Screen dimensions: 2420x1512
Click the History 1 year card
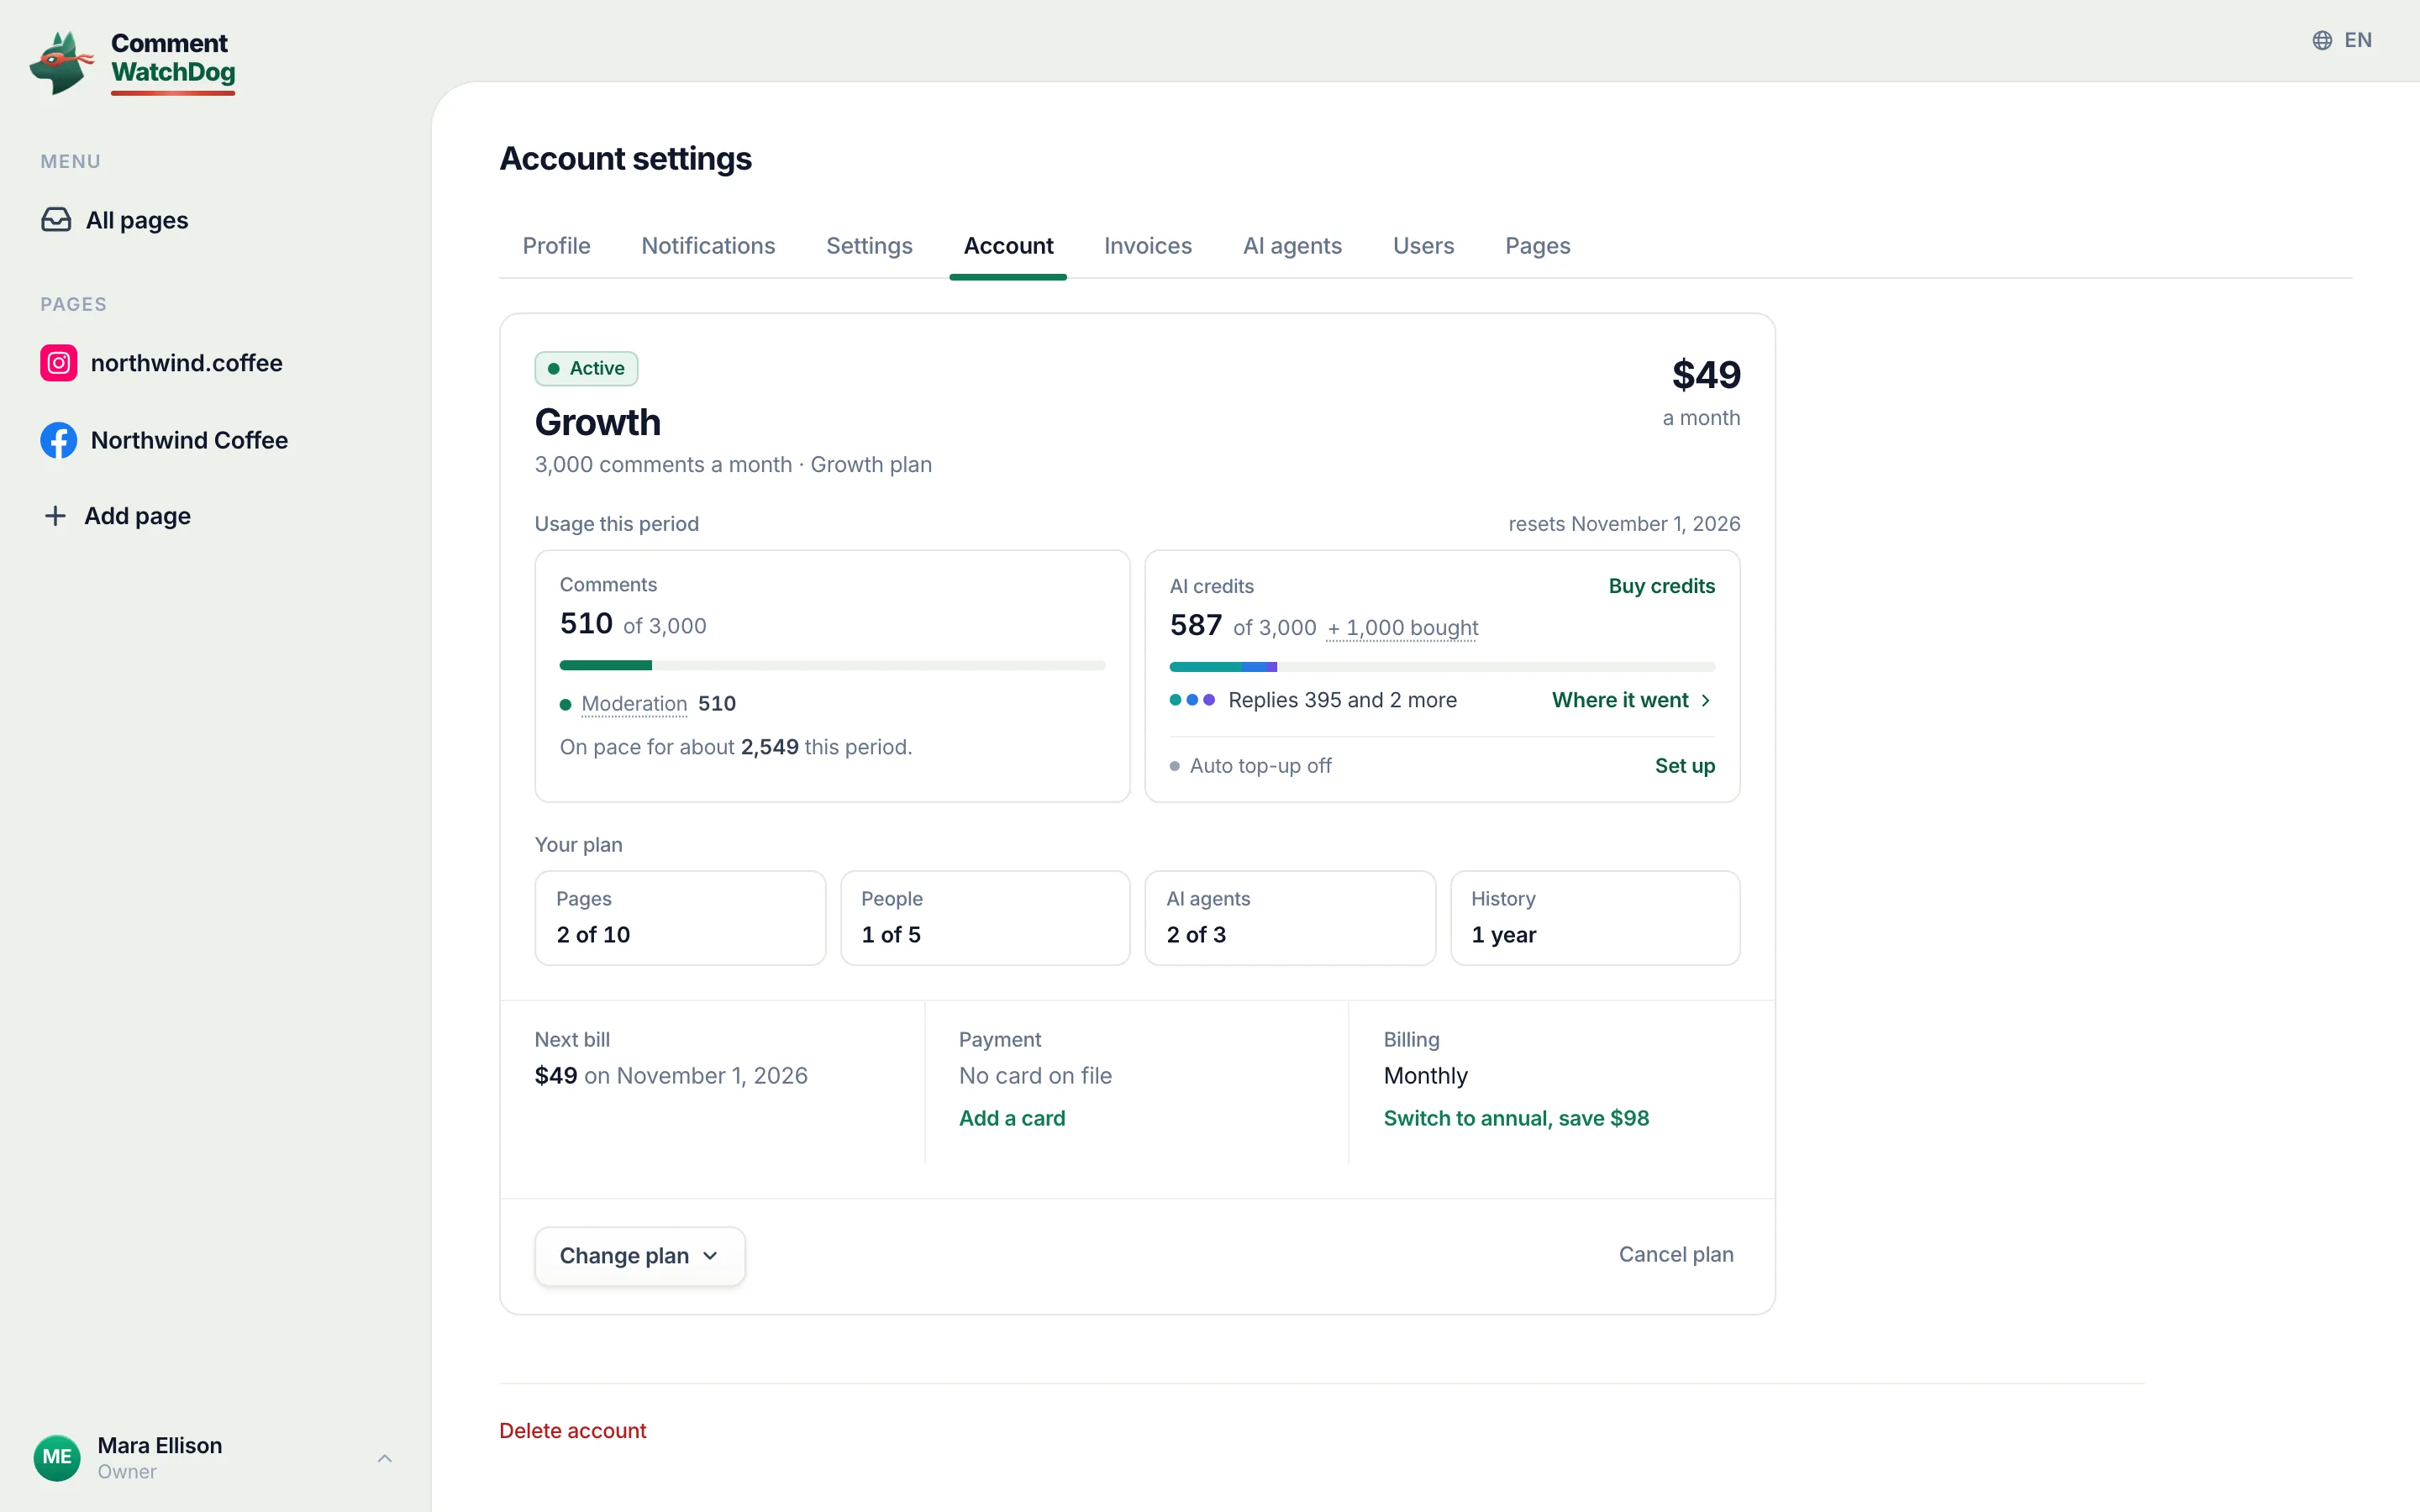point(1595,918)
